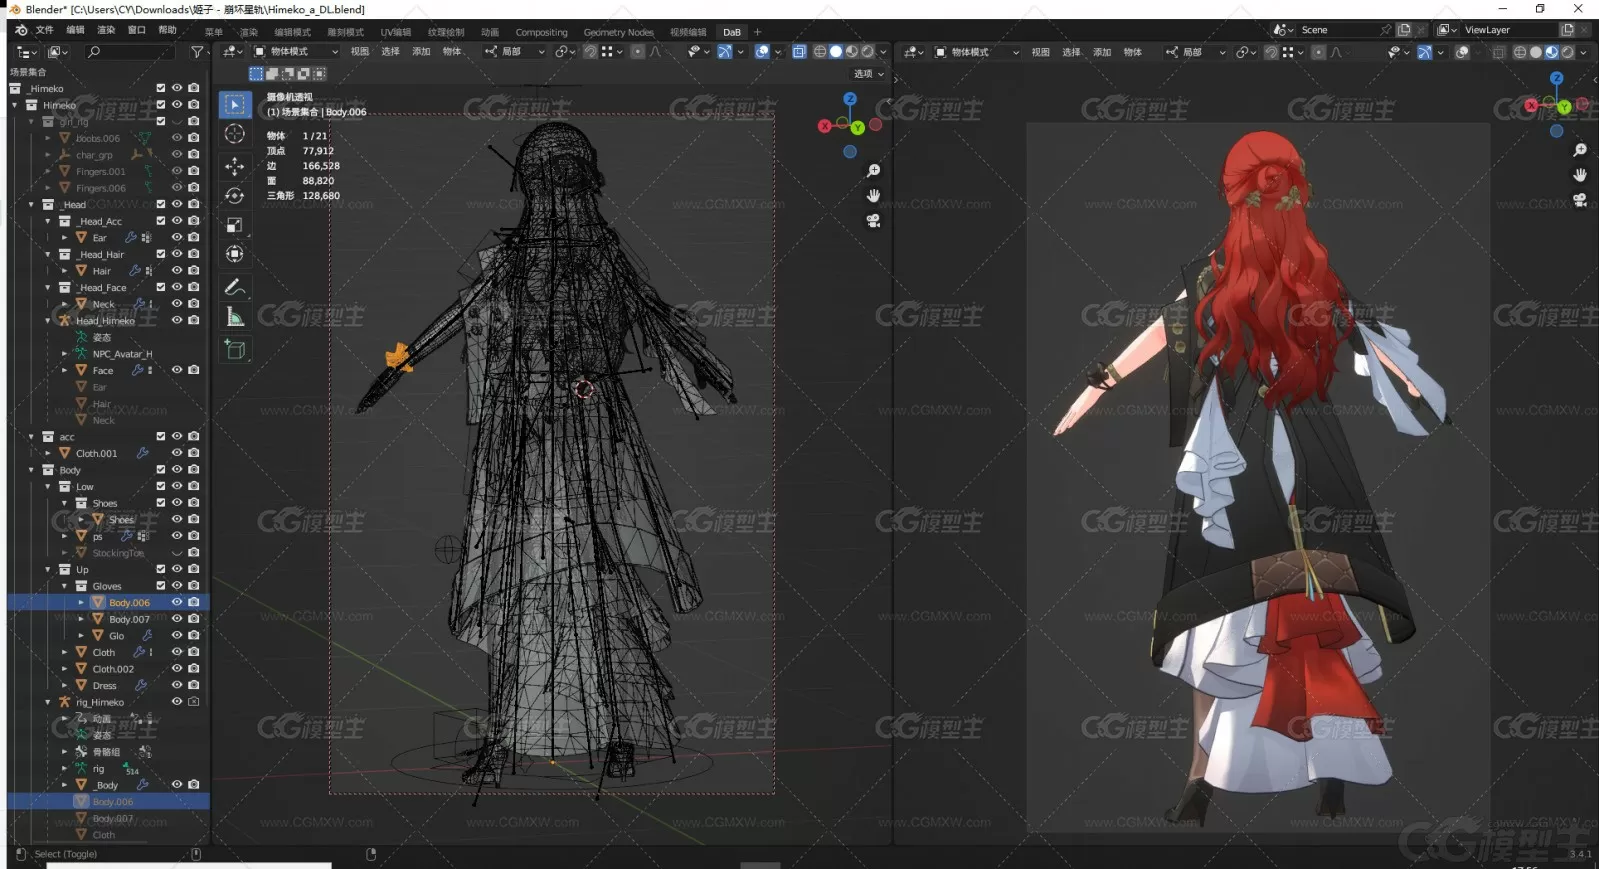The height and width of the screenshot is (869, 1599).
Task: Click the Z axis of right viewport gizmo
Action: (1556, 78)
